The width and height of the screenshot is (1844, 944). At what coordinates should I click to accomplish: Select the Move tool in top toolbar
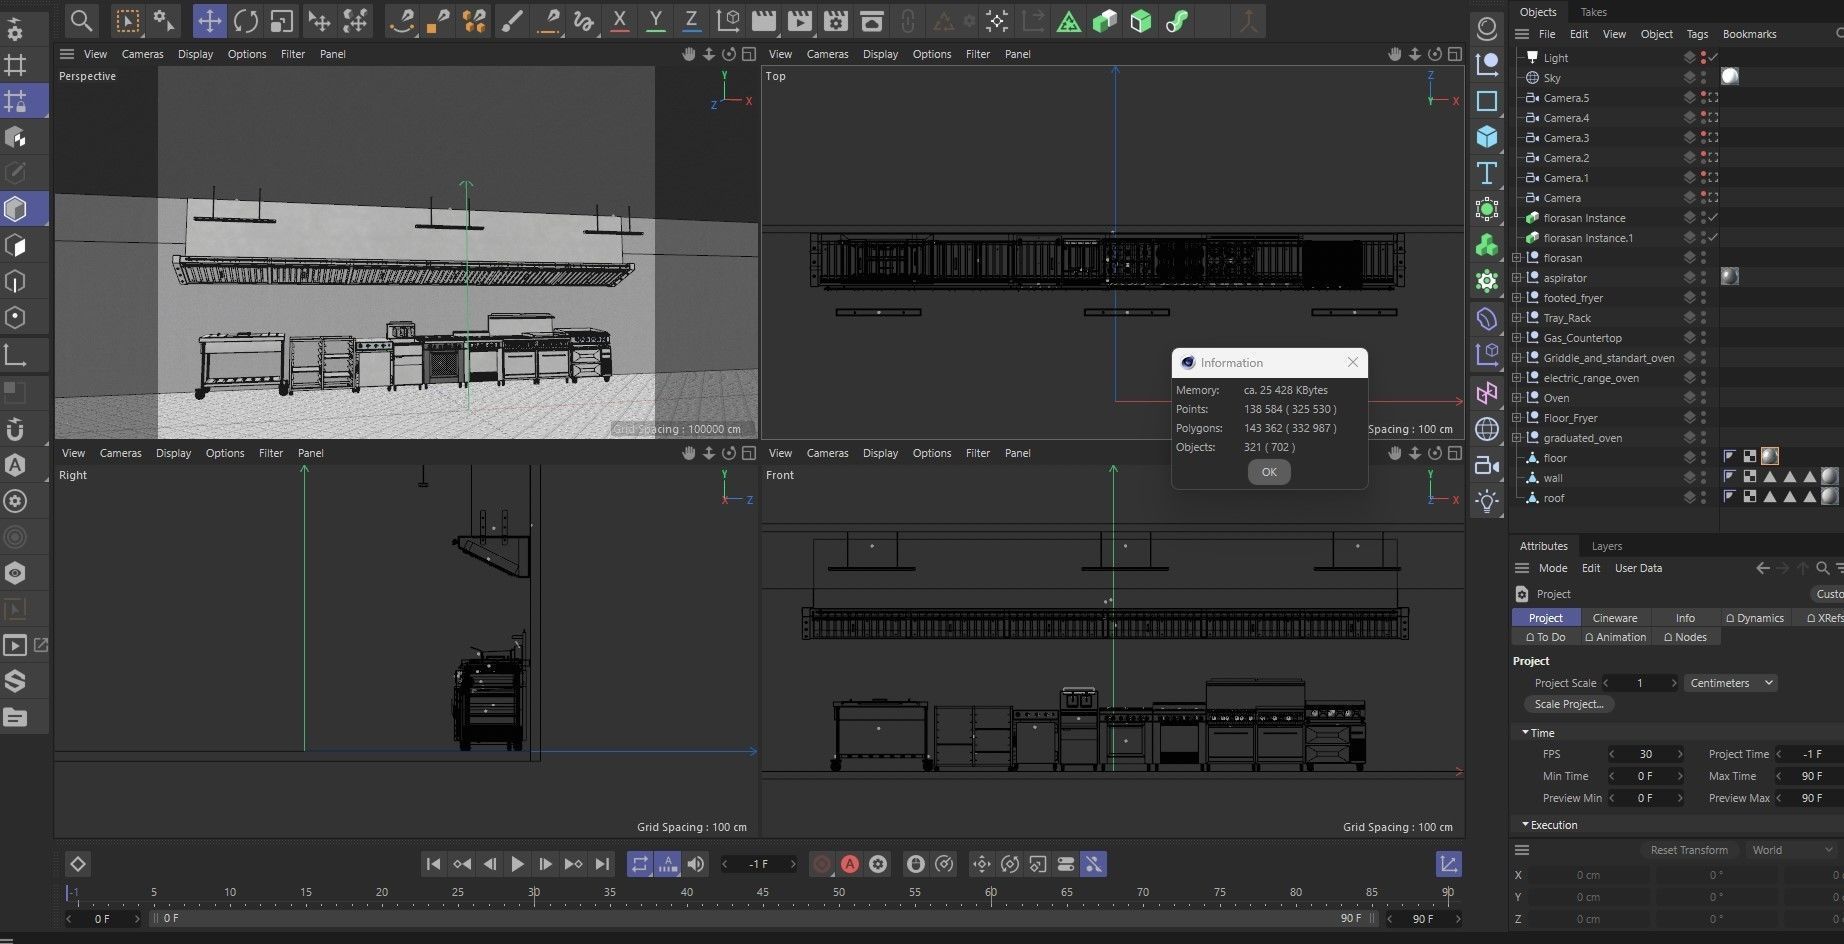tap(209, 20)
